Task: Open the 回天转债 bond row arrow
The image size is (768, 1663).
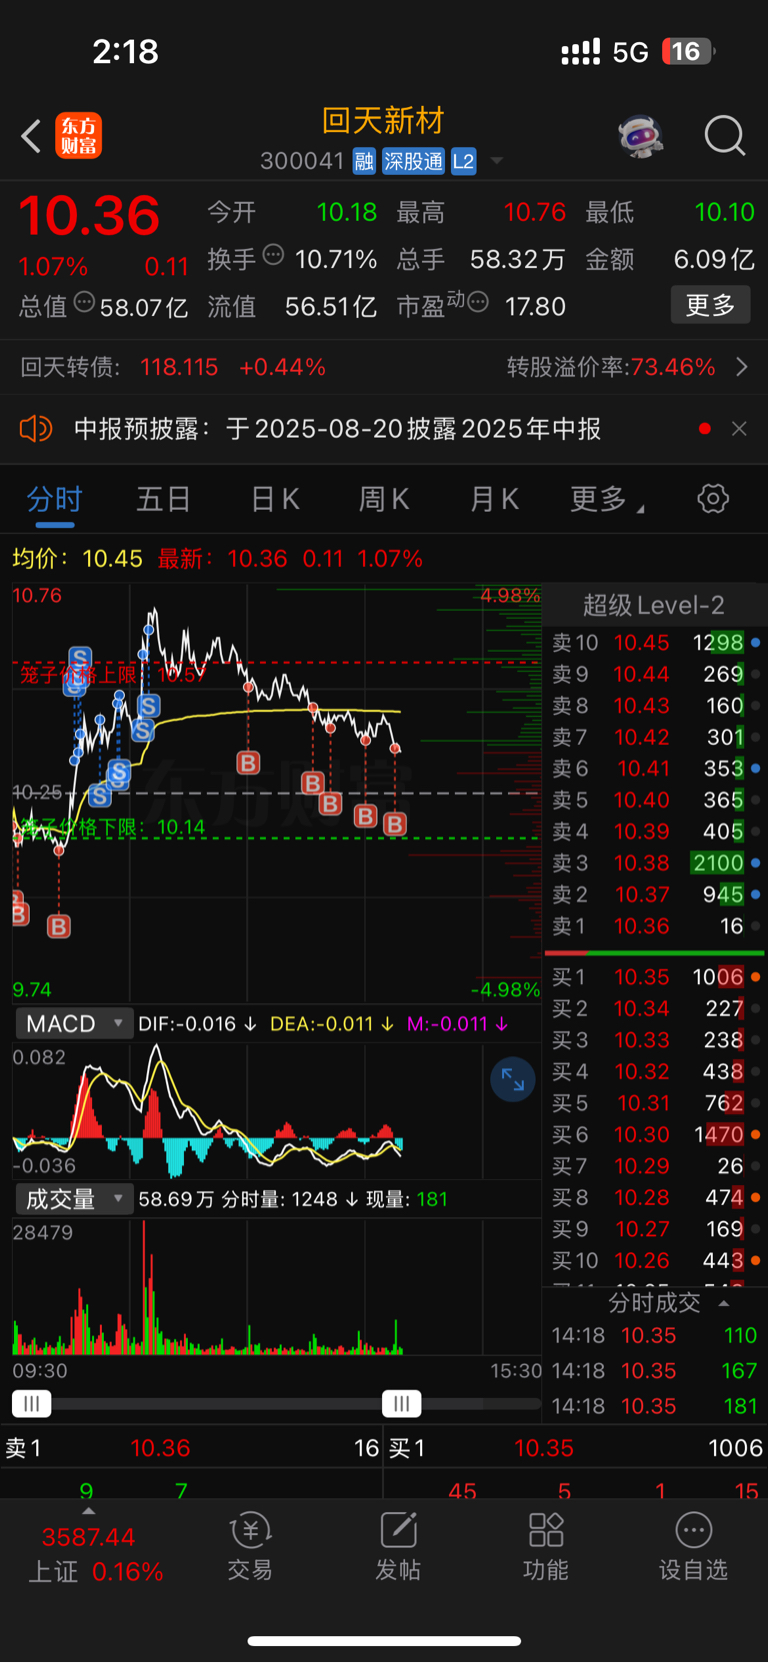Action: tap(742, 367)
